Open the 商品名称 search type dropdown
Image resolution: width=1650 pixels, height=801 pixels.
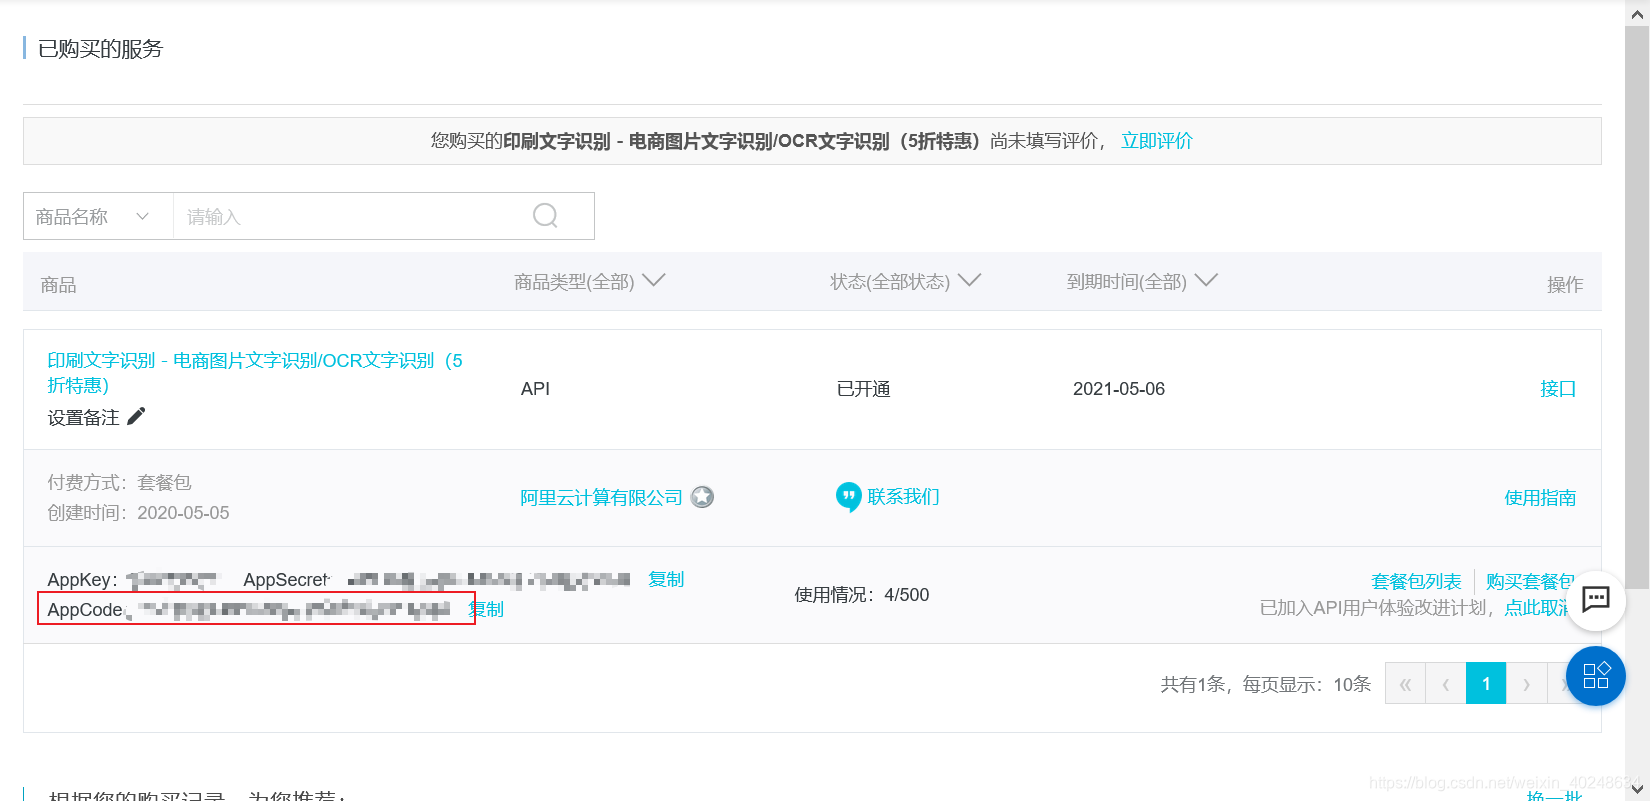[x=98, y=216]
